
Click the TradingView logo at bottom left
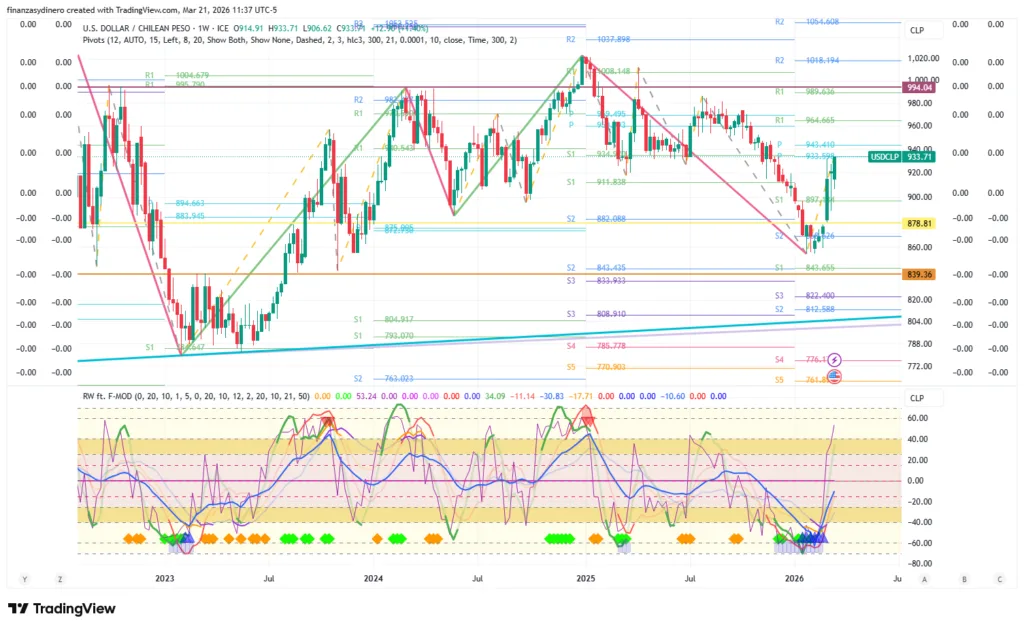click(61, 609)
